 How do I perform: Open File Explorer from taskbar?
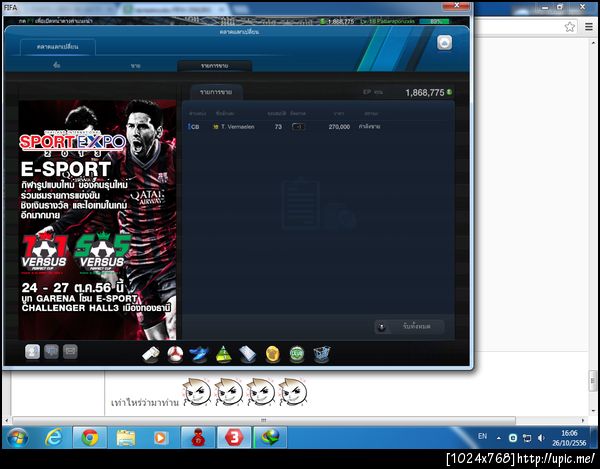pyautogui.click(x=126, y=438)
